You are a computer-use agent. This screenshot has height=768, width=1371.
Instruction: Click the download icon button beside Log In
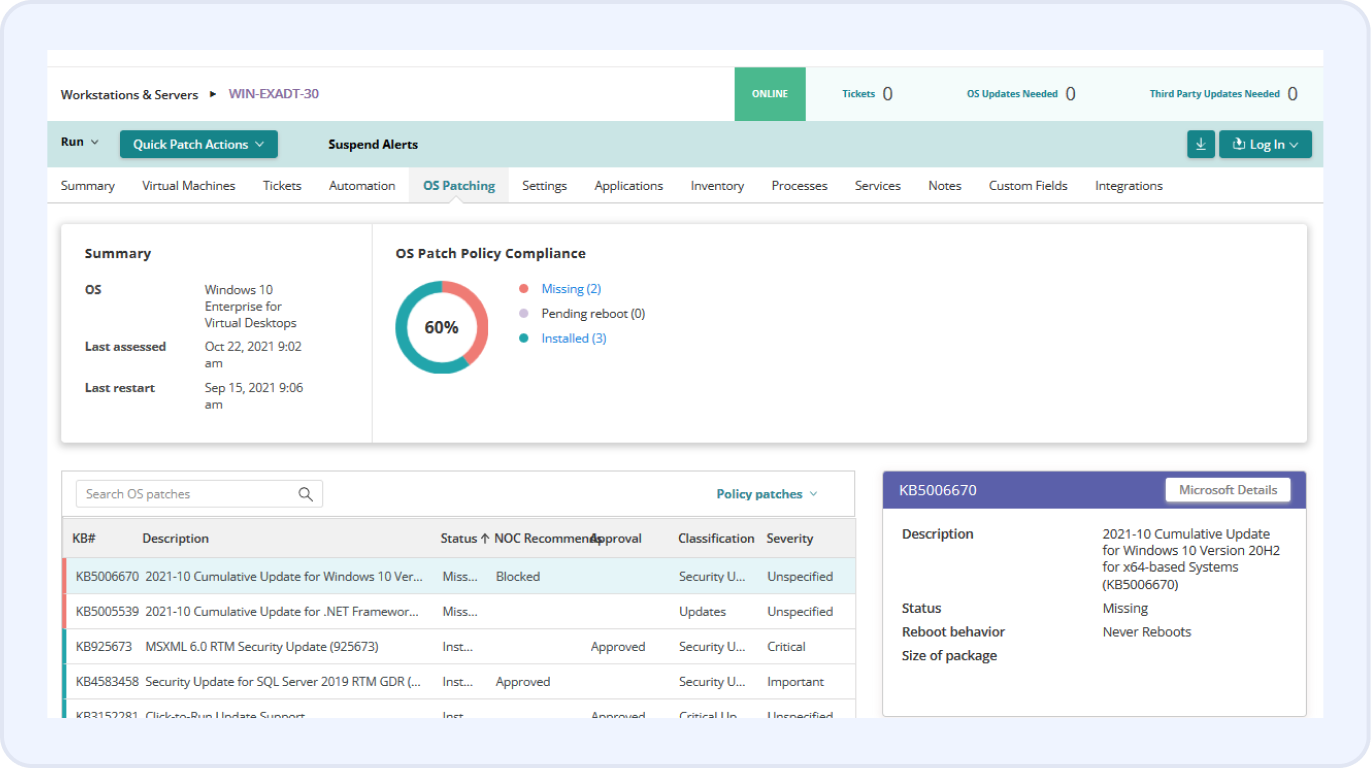coord(1200,144)
